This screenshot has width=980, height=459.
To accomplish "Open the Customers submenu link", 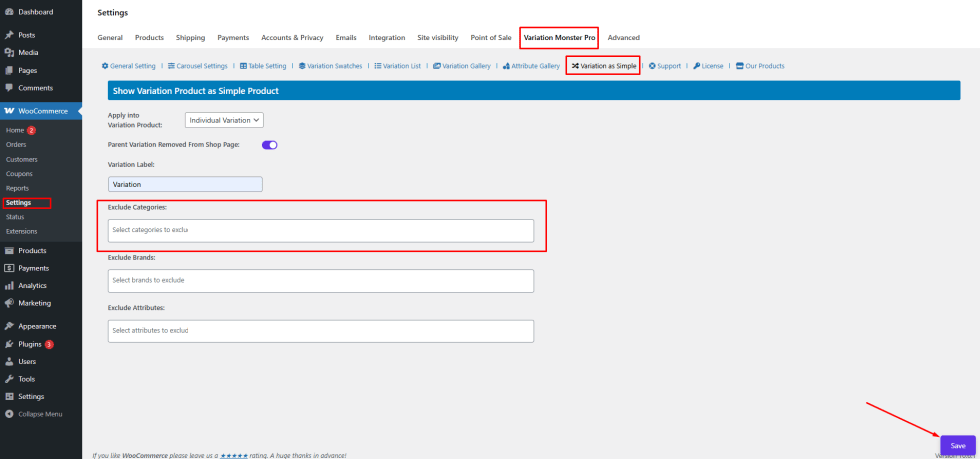I will click(22, 159).
